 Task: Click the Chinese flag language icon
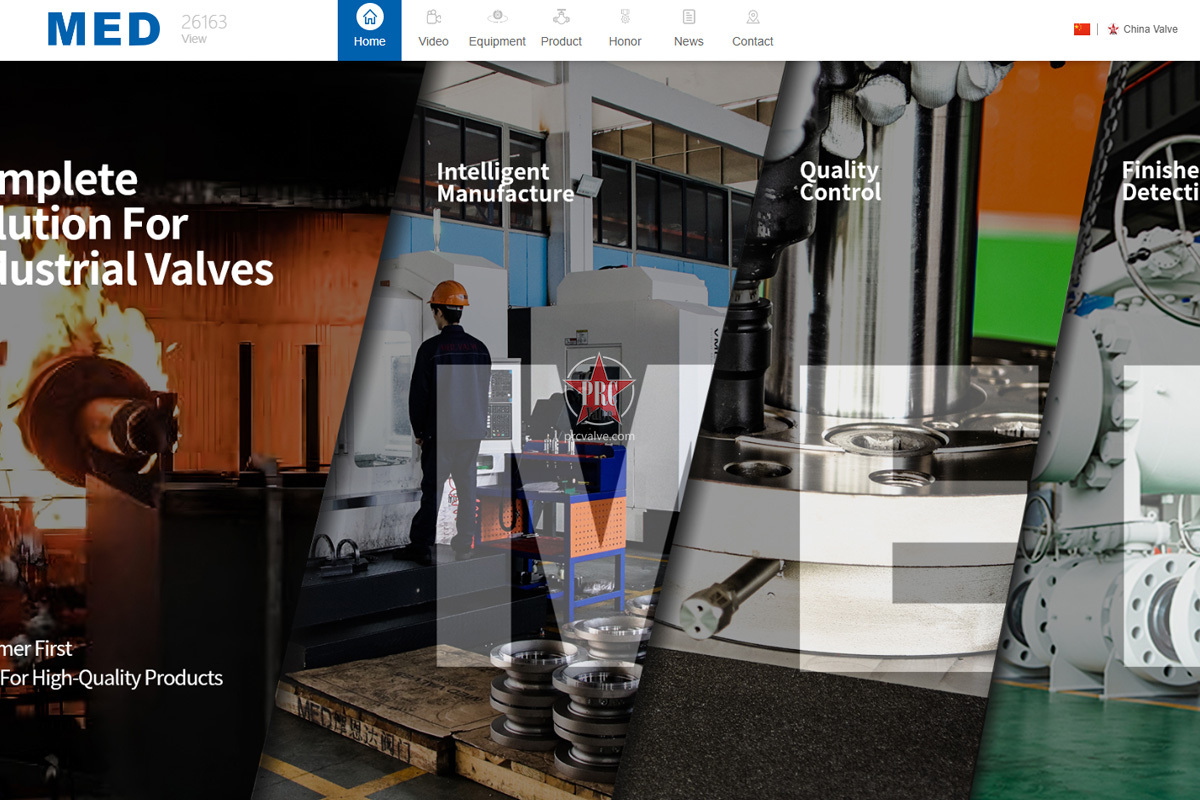pyautogui.click(x=1082, y=29)
